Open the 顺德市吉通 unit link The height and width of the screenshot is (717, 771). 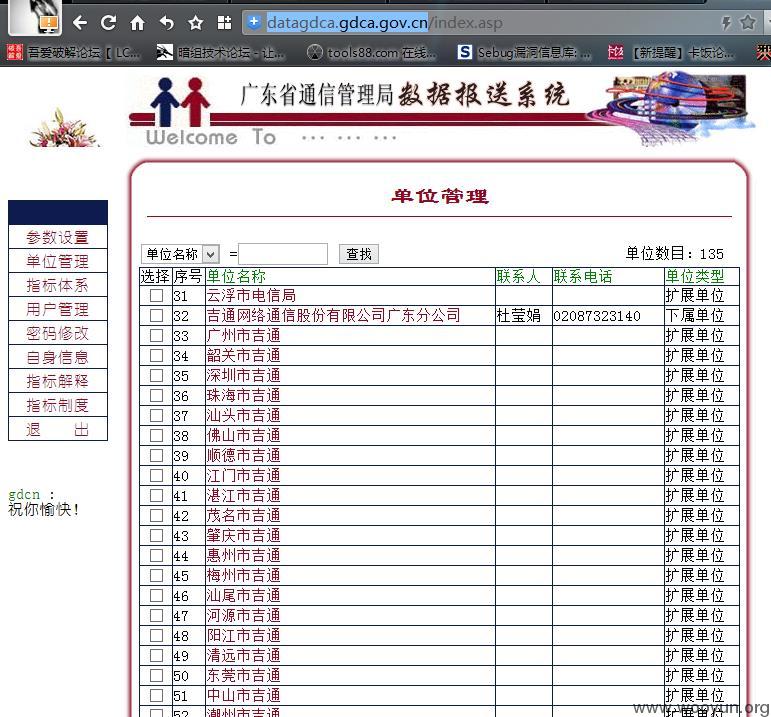click(x=243, y=455)
